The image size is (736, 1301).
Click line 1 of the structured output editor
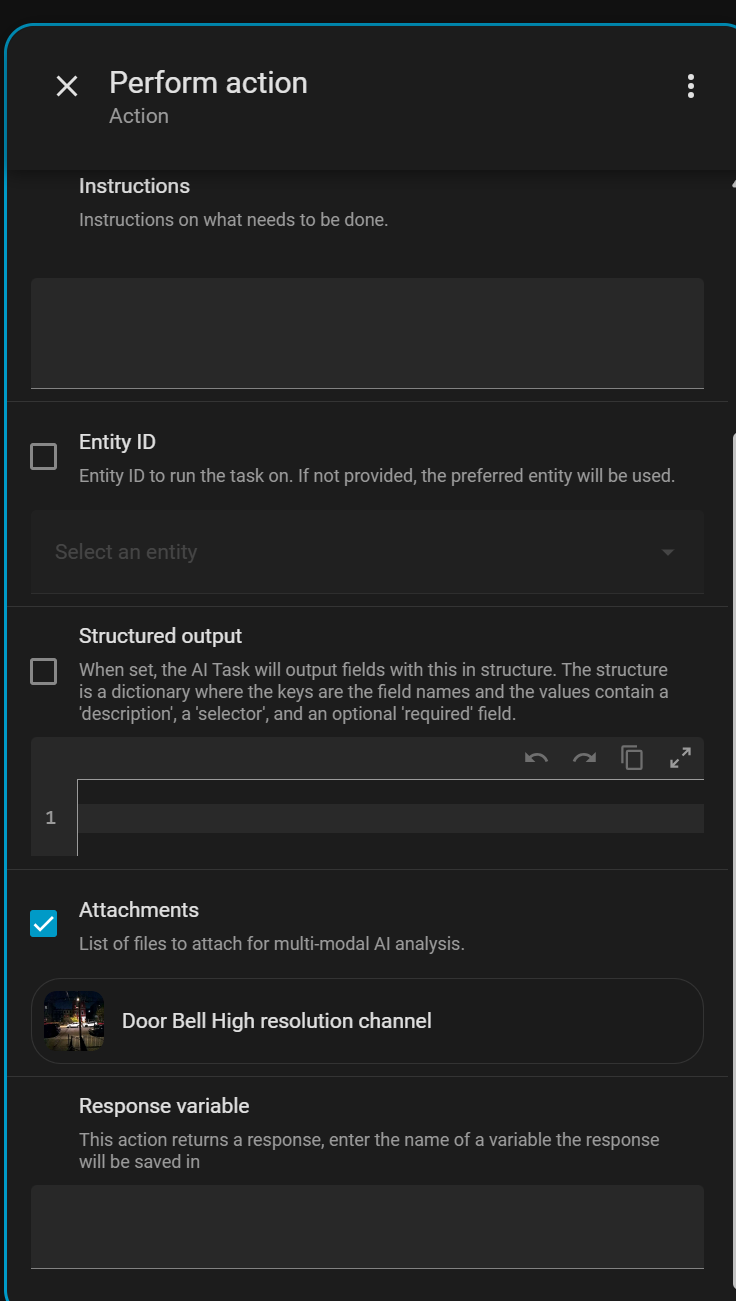click(x=390, y=818)
